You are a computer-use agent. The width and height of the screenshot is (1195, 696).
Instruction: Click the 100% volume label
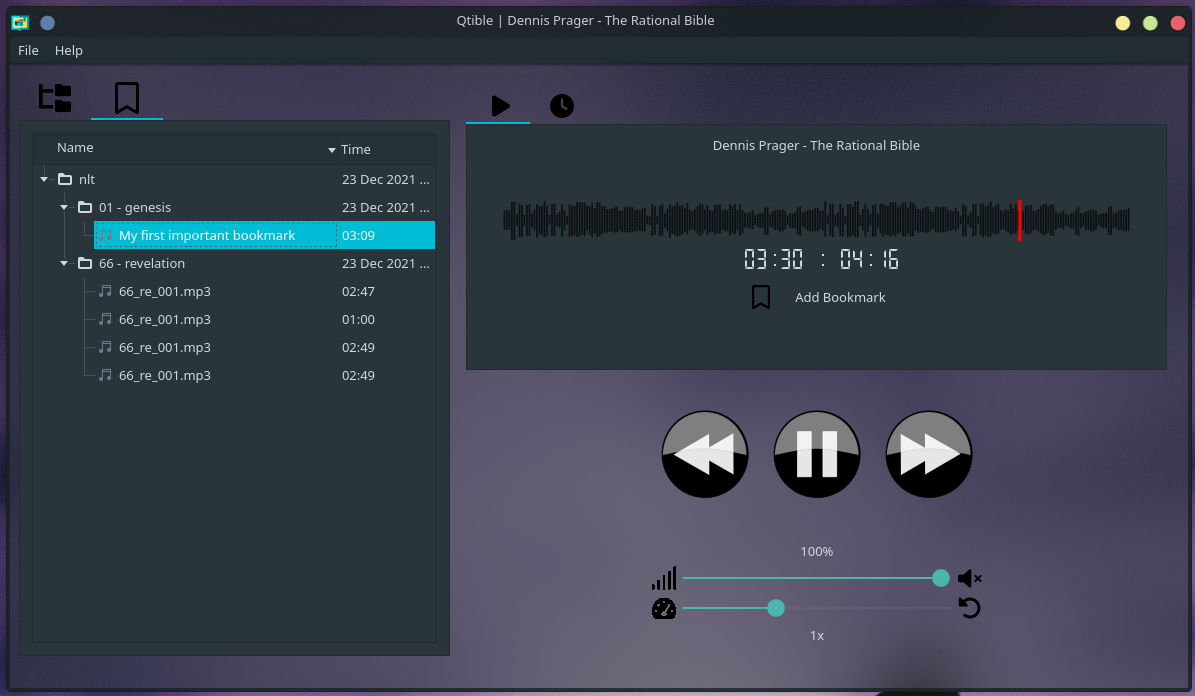816,551
